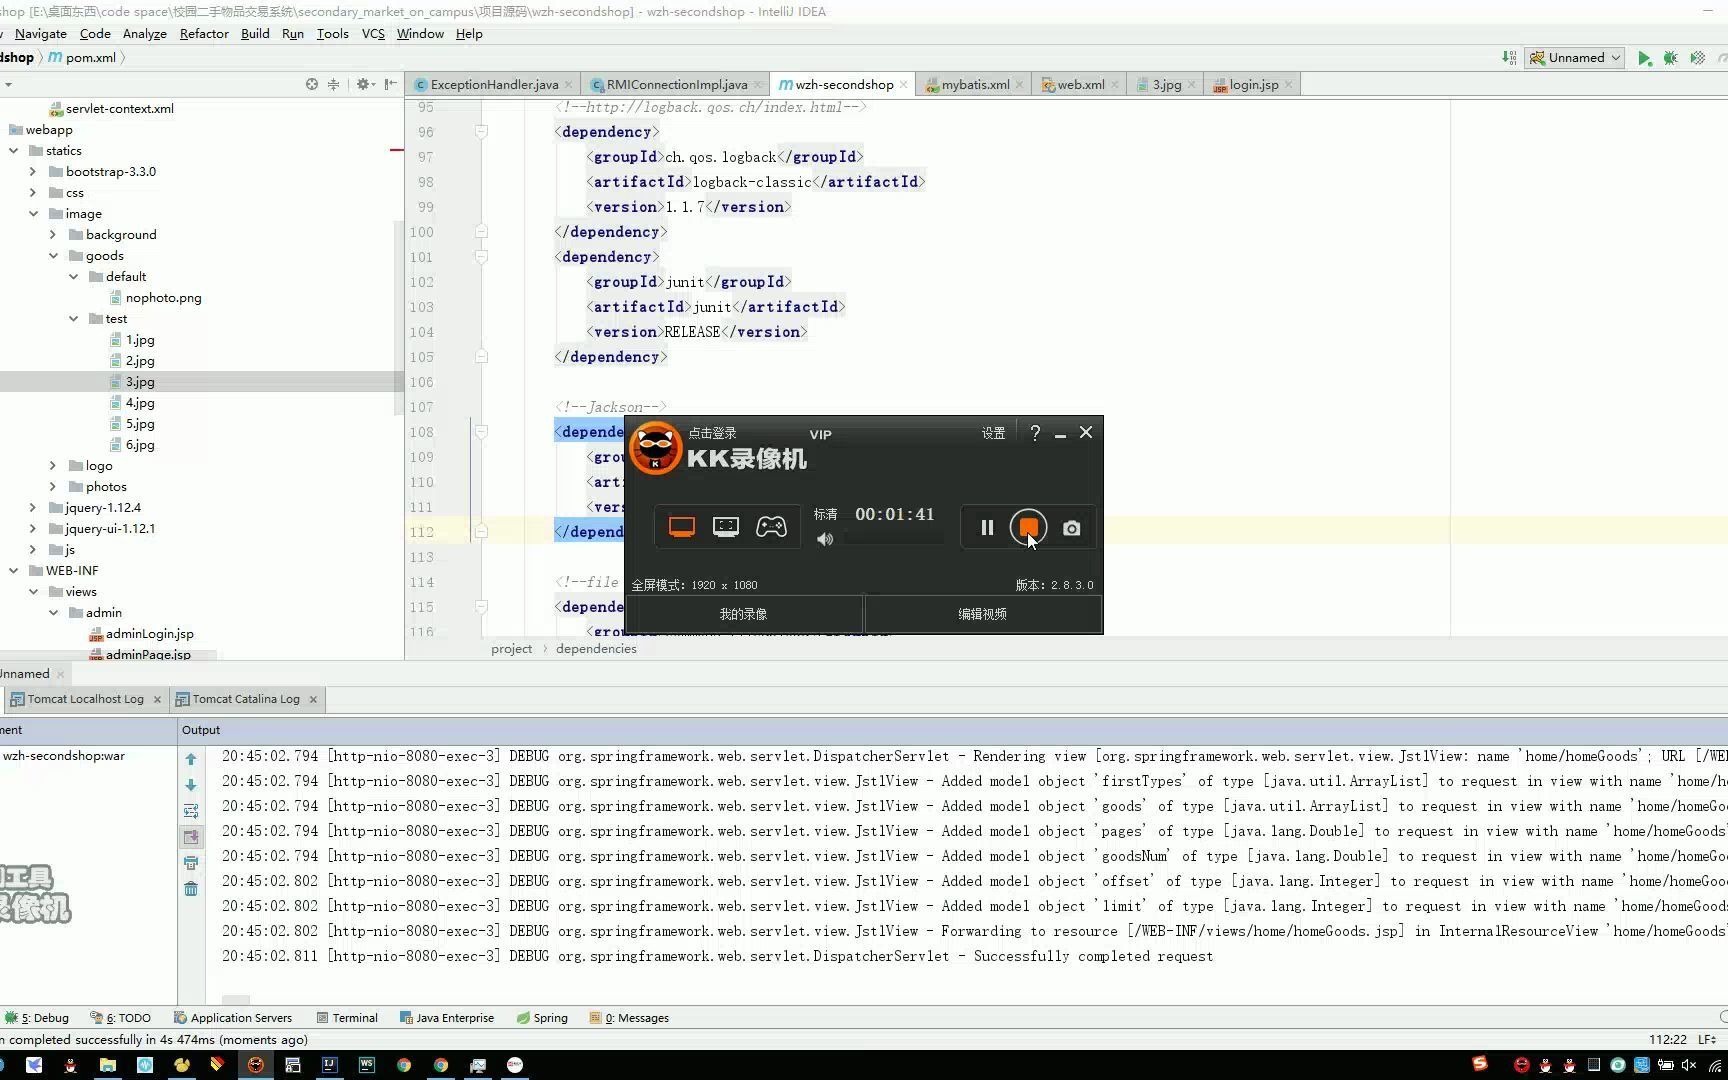This screenshot has height=1080, width=1728.
Task: Open project panel settings gear
Action: (x=364, y=84)
